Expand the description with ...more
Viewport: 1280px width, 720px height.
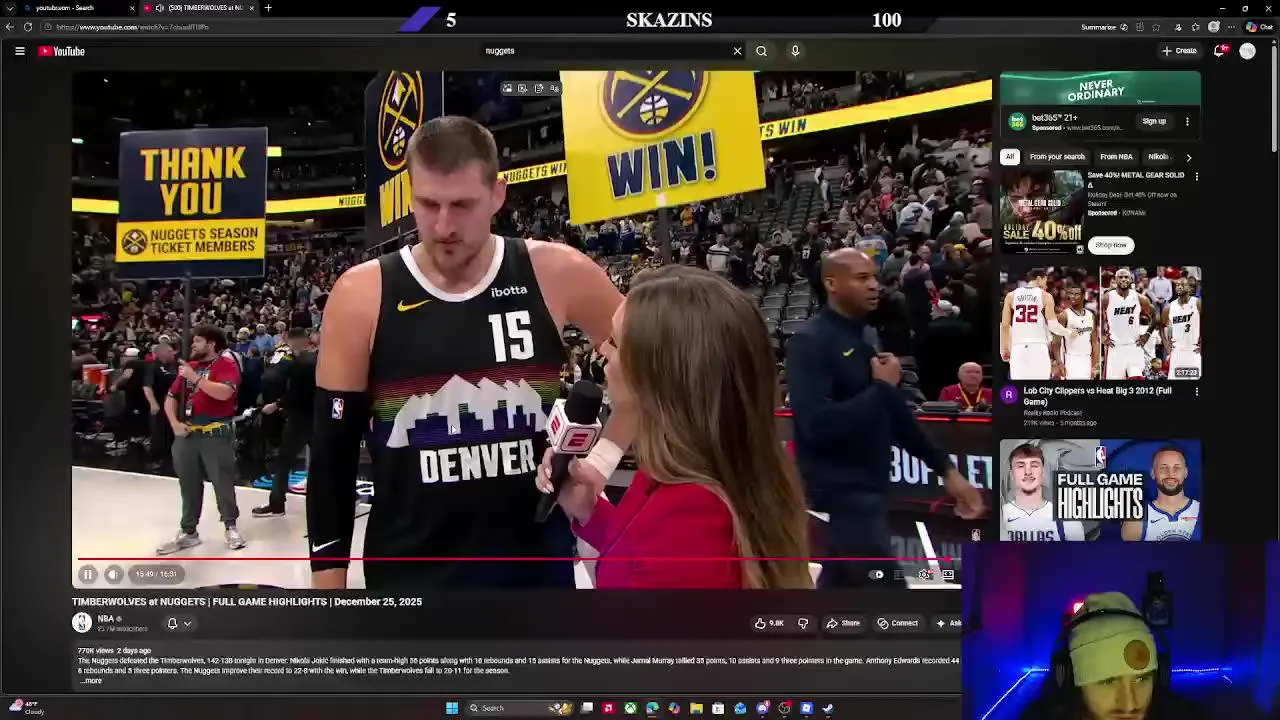pos(90,681)
